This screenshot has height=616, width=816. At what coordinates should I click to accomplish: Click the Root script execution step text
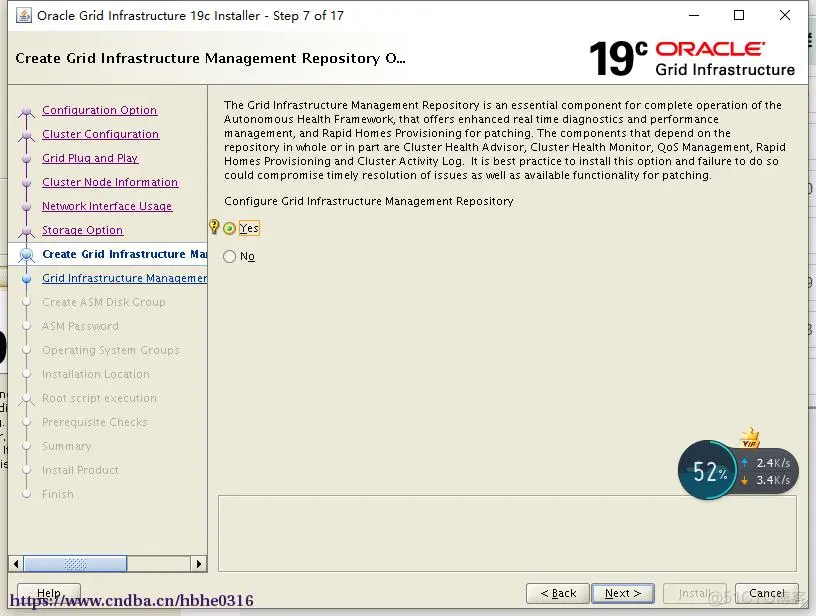(99, 398)
